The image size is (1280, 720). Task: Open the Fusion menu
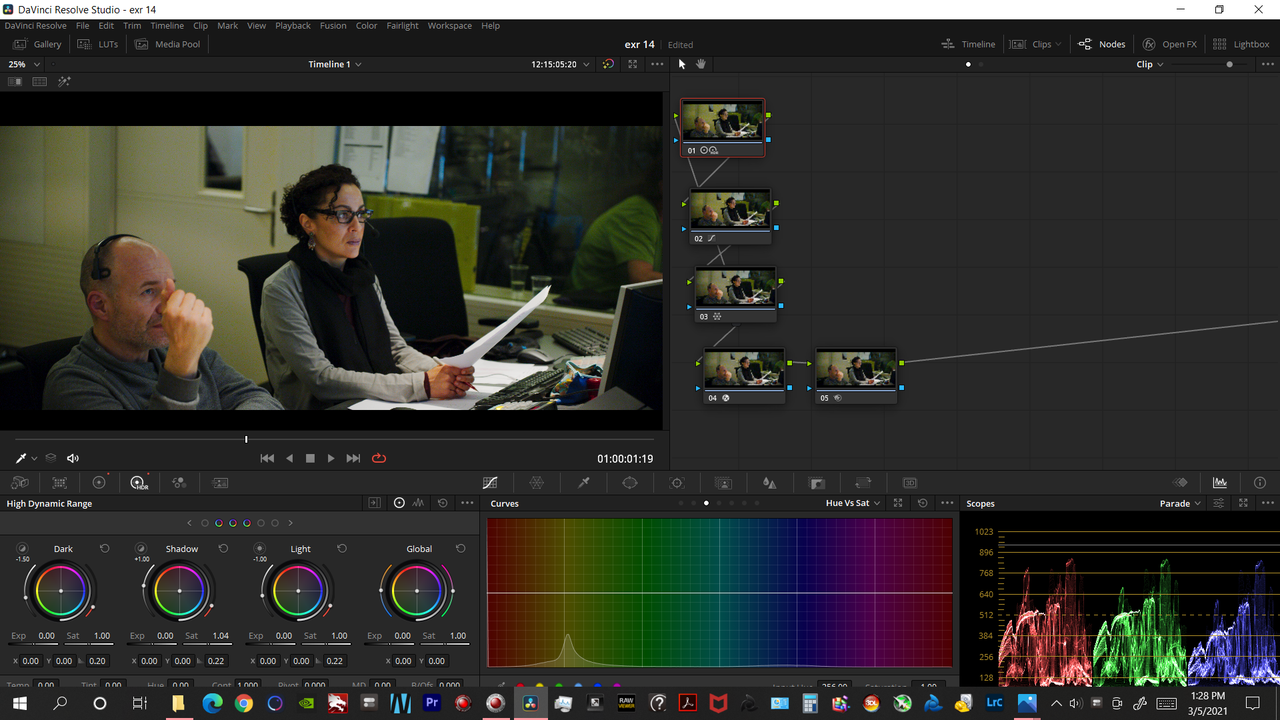point(333,25)
